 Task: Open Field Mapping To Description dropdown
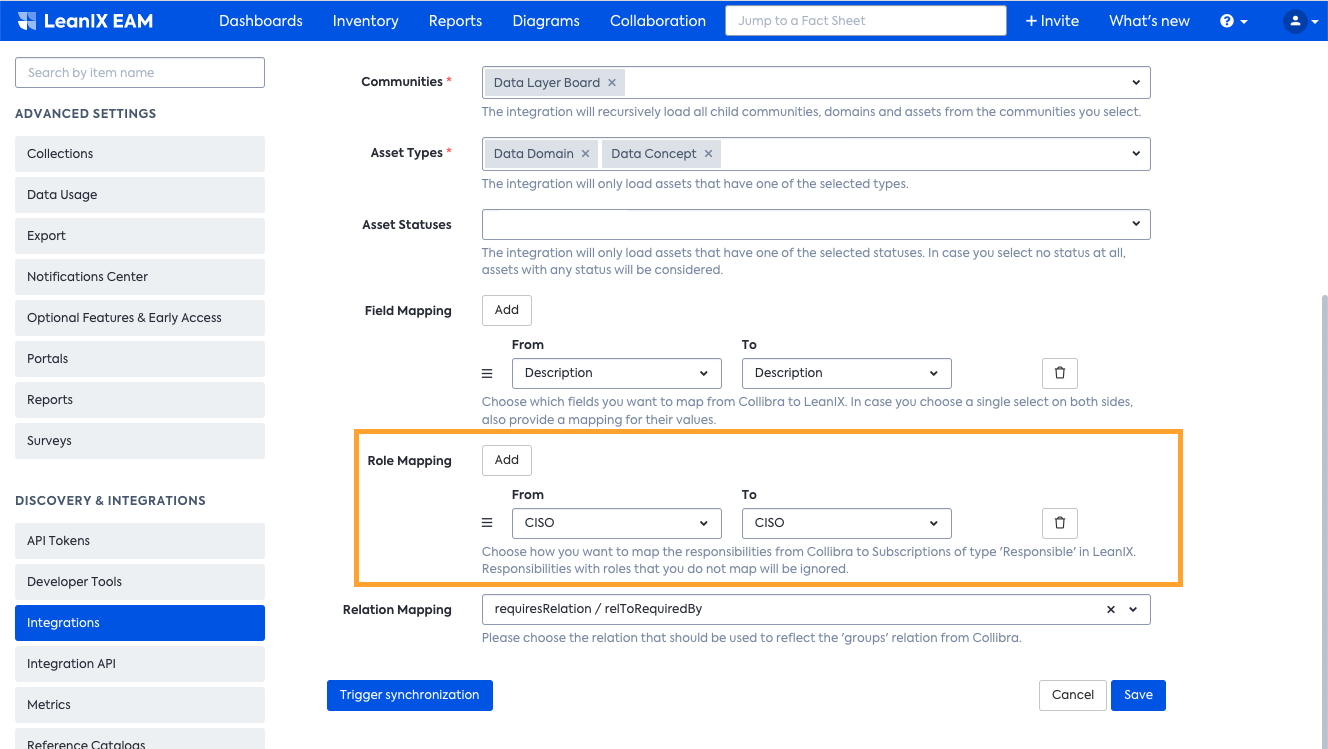pyautogui.click(x=847, y=373)
